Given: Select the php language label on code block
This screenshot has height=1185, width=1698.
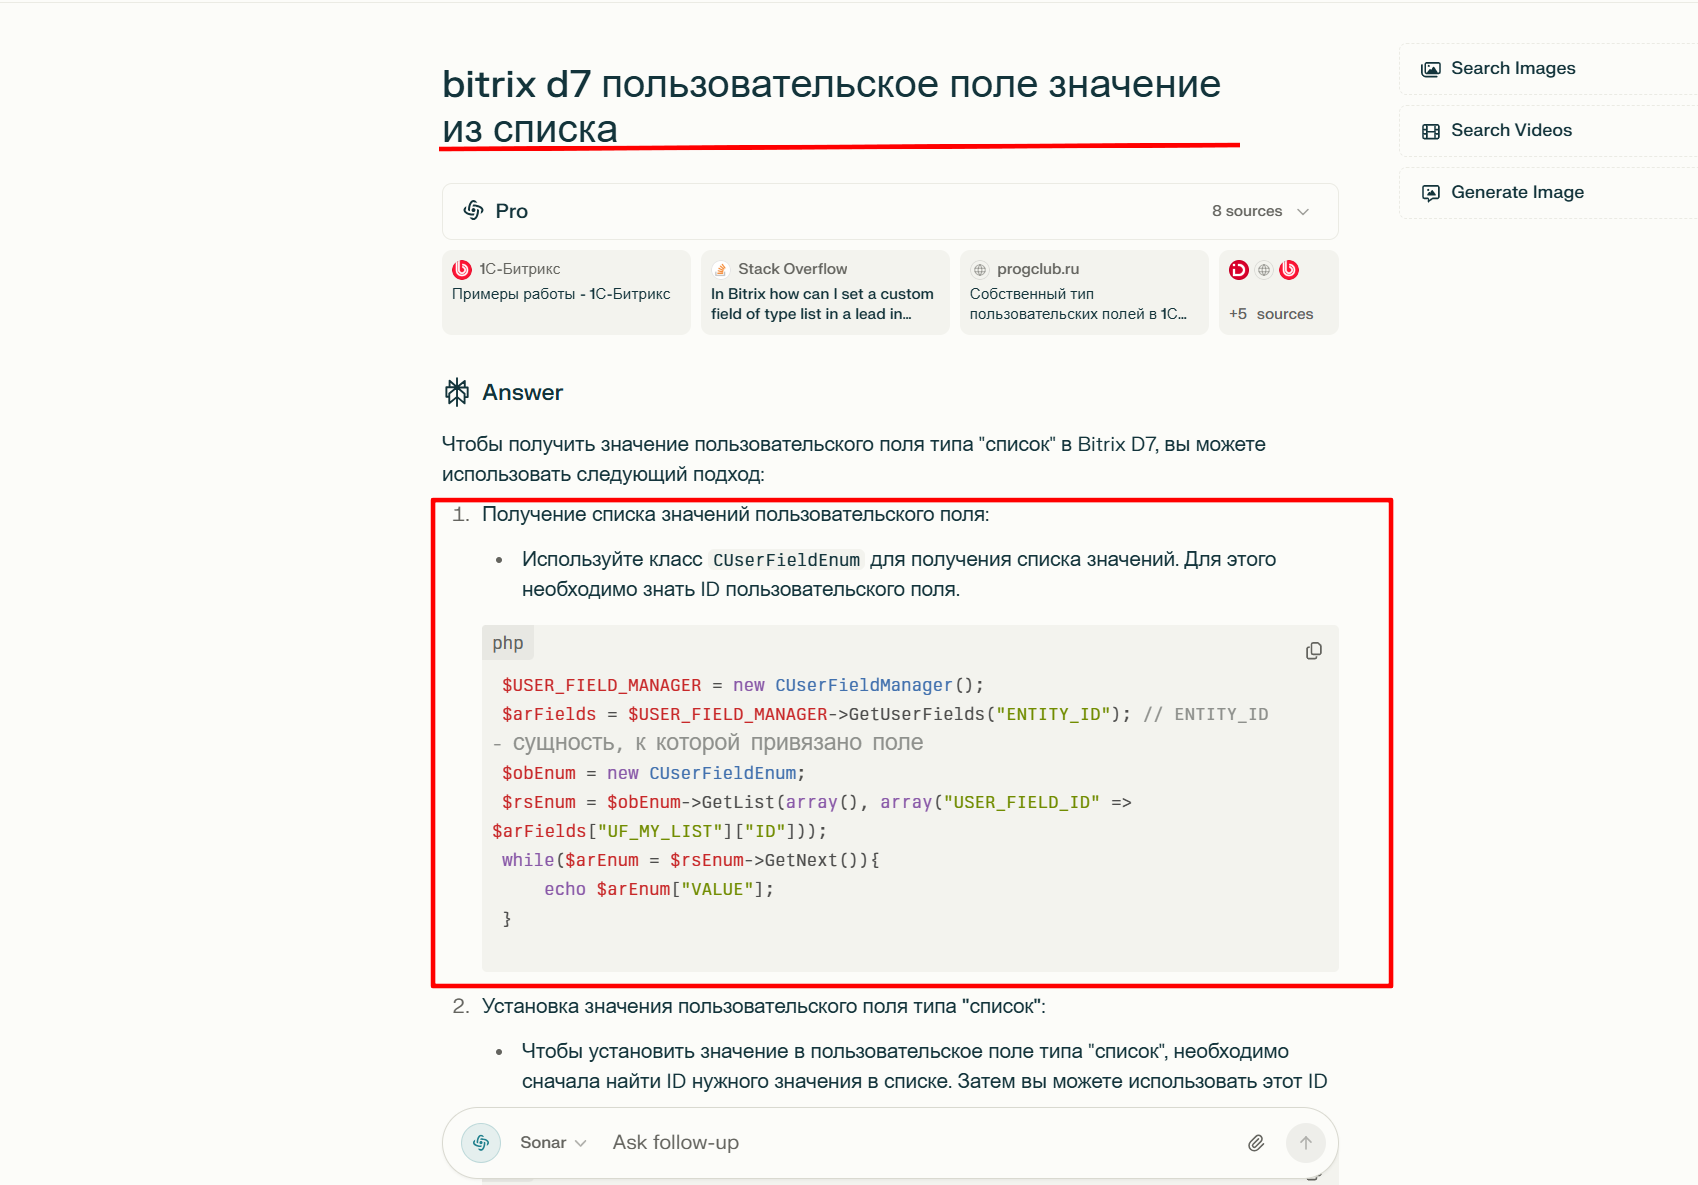Looking at the screenshot, I should pos(508,642).
